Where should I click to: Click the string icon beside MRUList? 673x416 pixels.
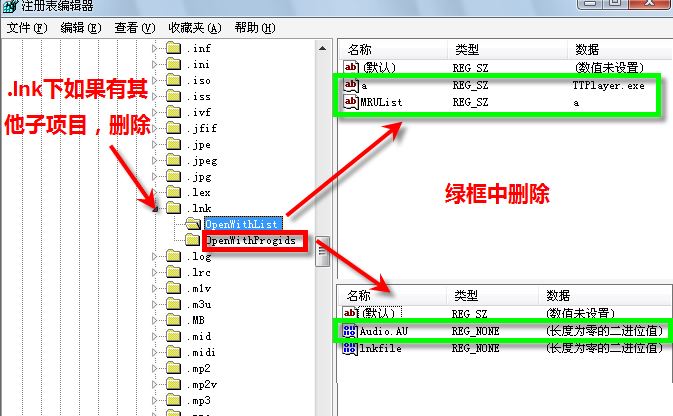point(351,102)
